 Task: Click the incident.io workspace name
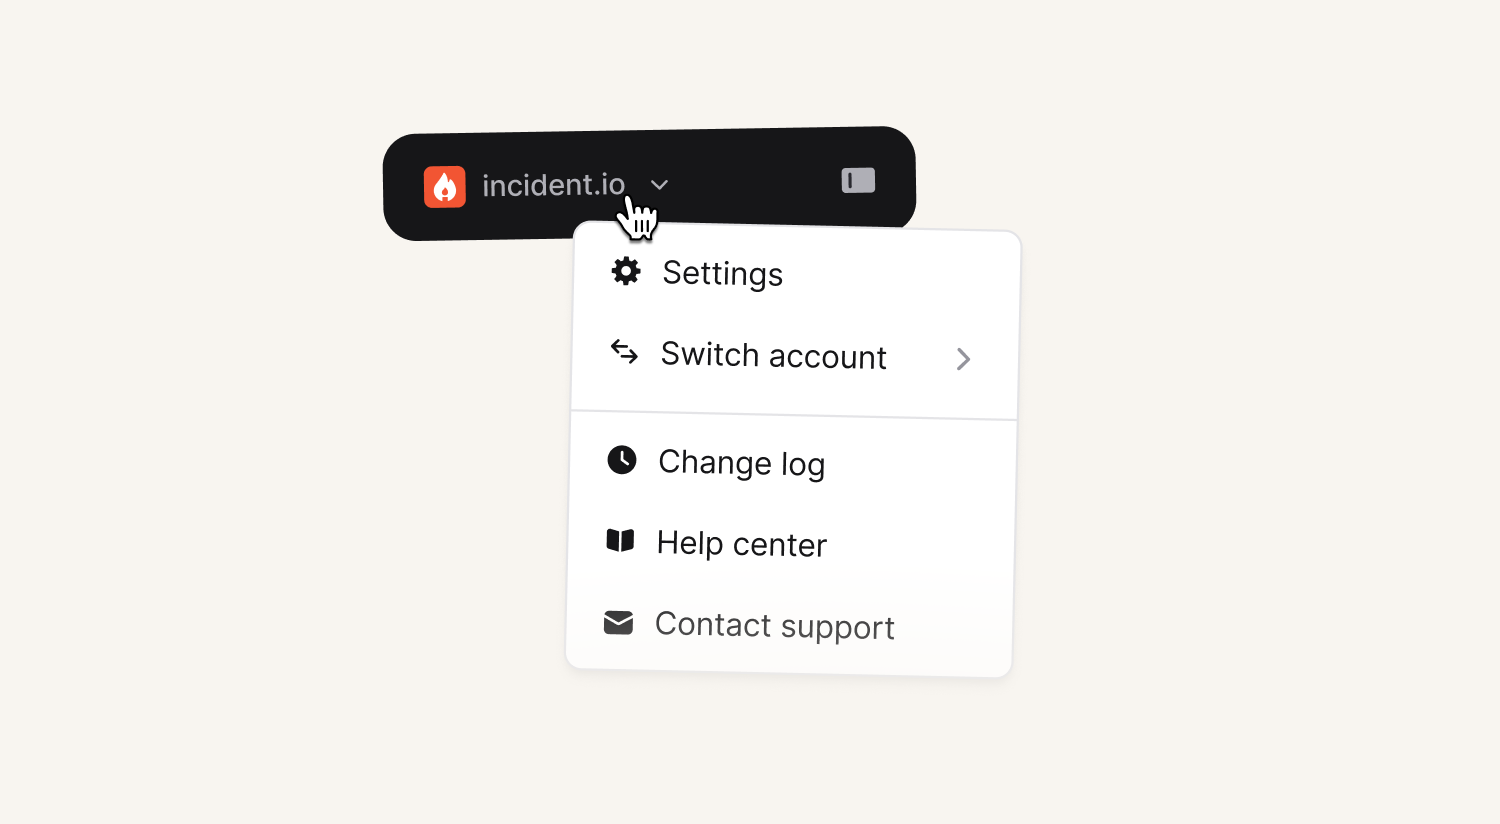[554, 185]
